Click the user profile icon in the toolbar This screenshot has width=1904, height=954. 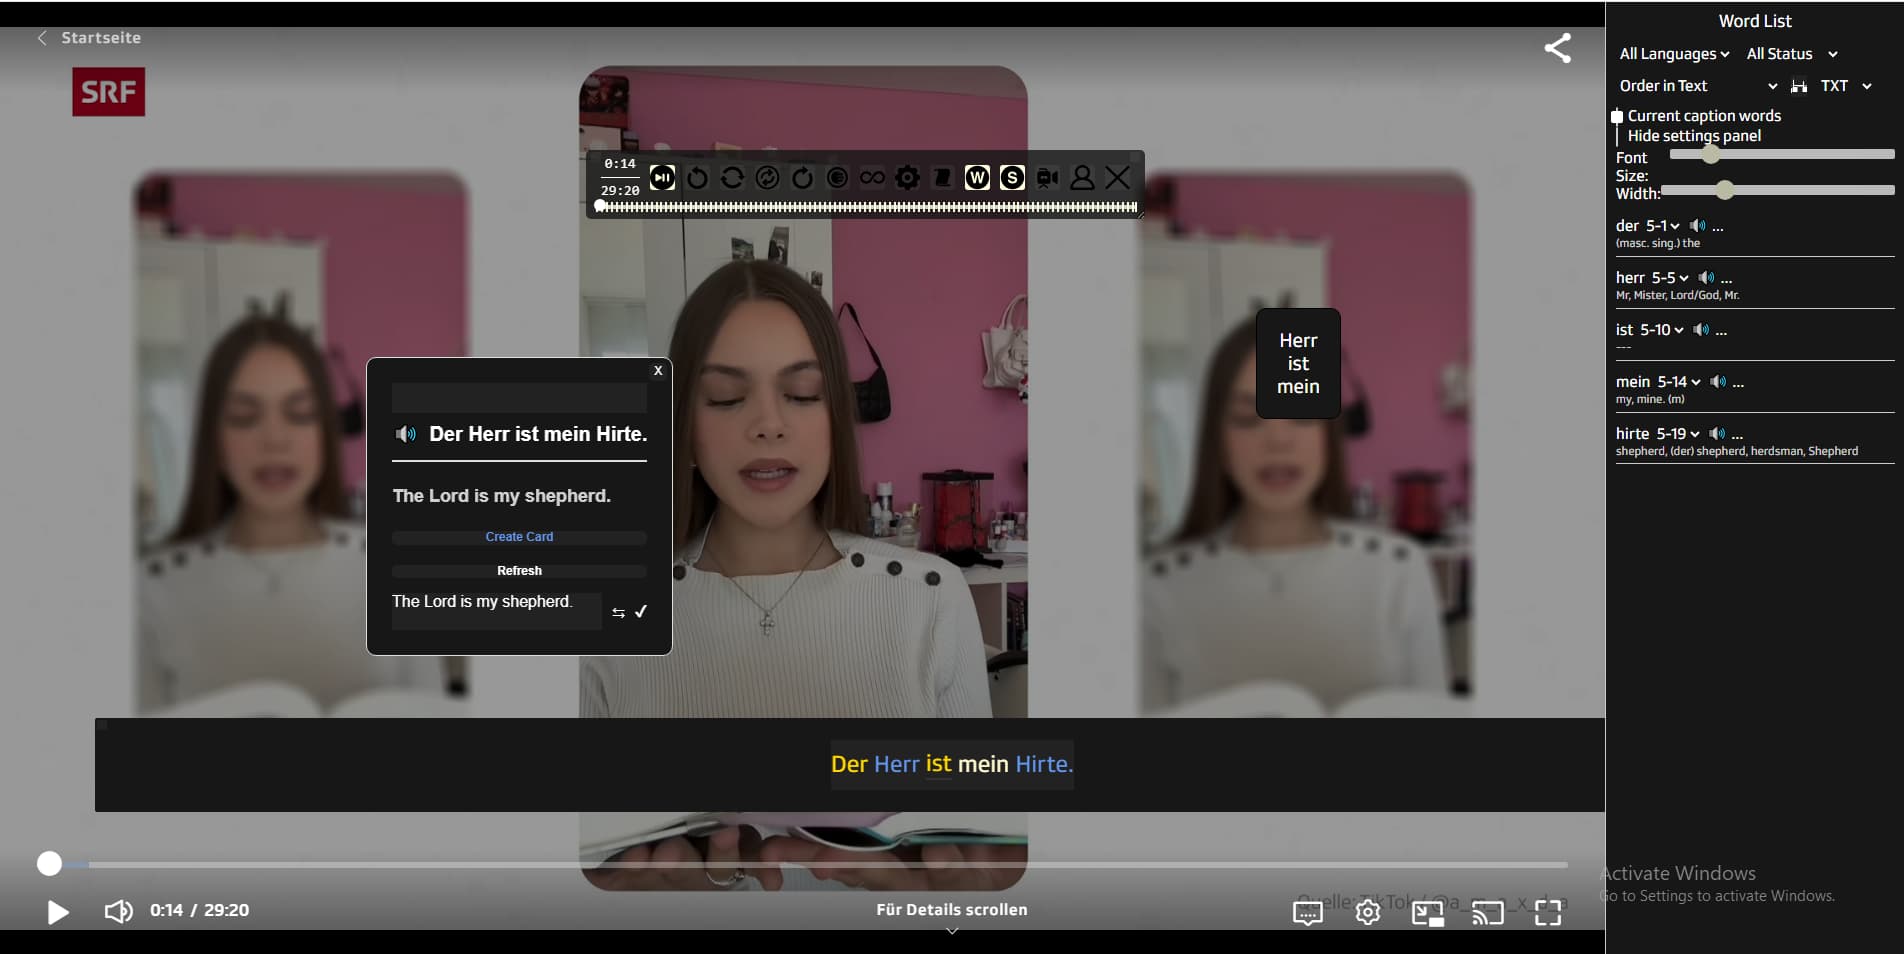tap(1082, 178)
